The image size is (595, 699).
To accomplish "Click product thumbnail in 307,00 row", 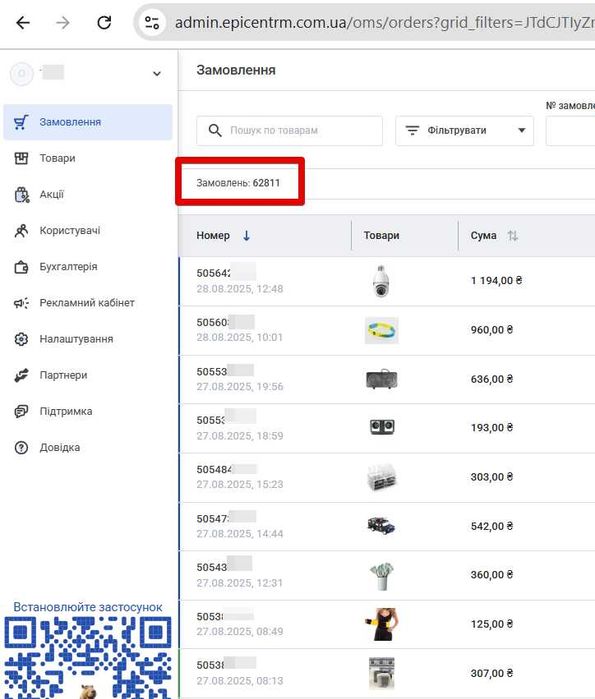I will pyautogui.click(x=382, y=673).
